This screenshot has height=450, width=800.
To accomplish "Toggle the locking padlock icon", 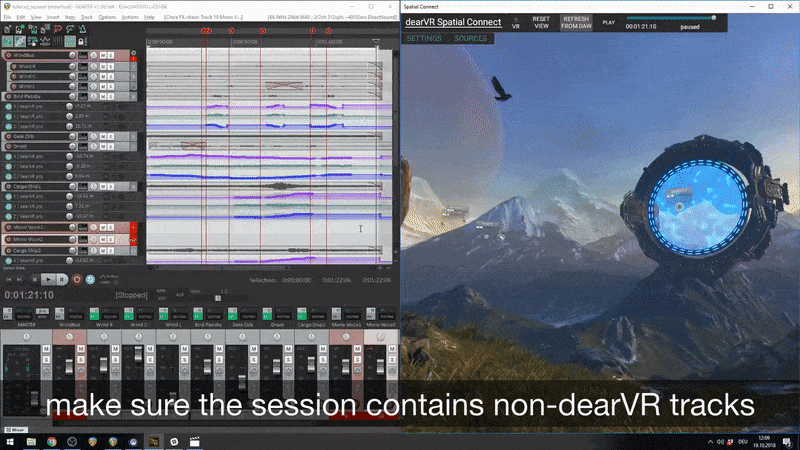I will (x=82, y=41).
